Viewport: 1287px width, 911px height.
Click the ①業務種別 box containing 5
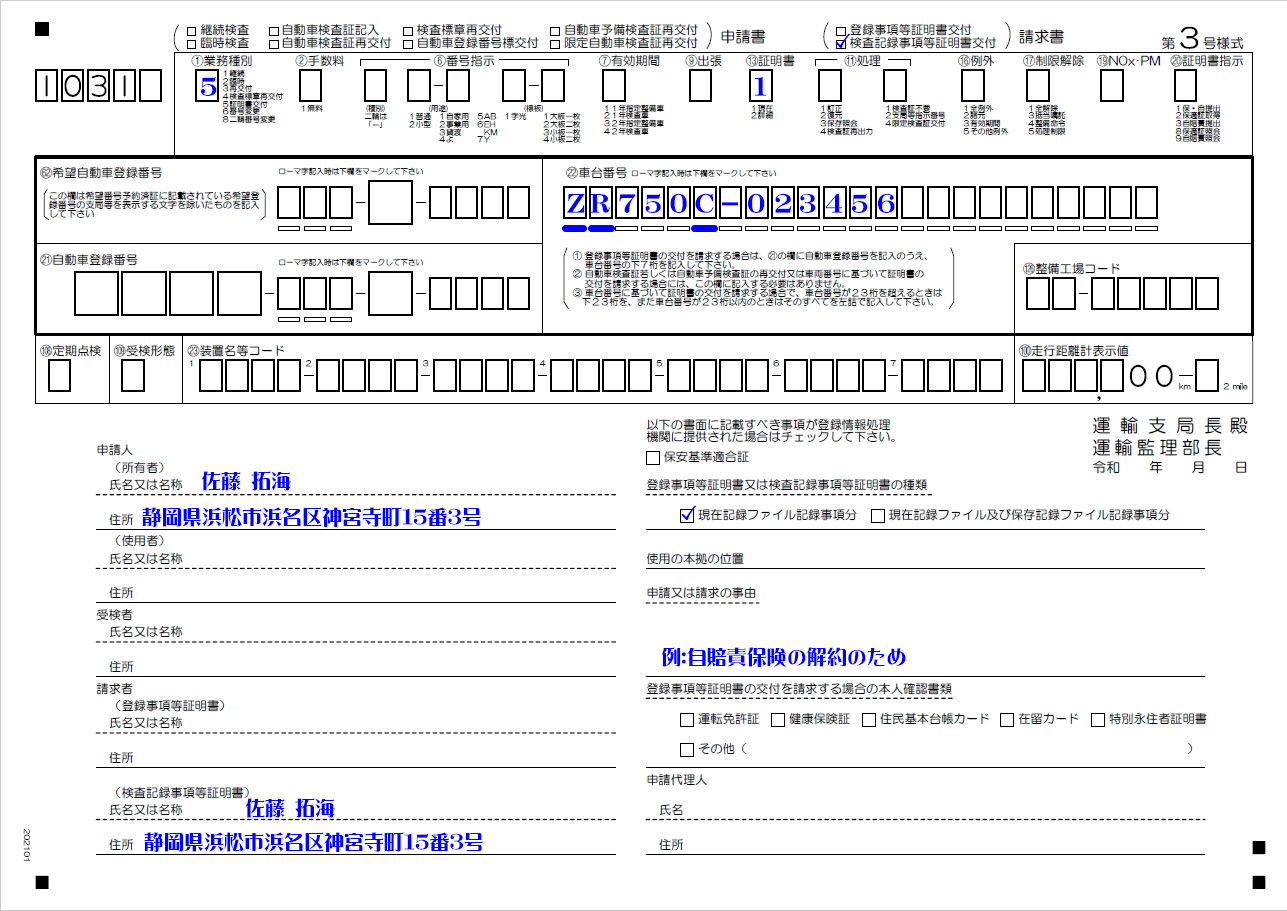pyautogui.click(x=208, y=87)
